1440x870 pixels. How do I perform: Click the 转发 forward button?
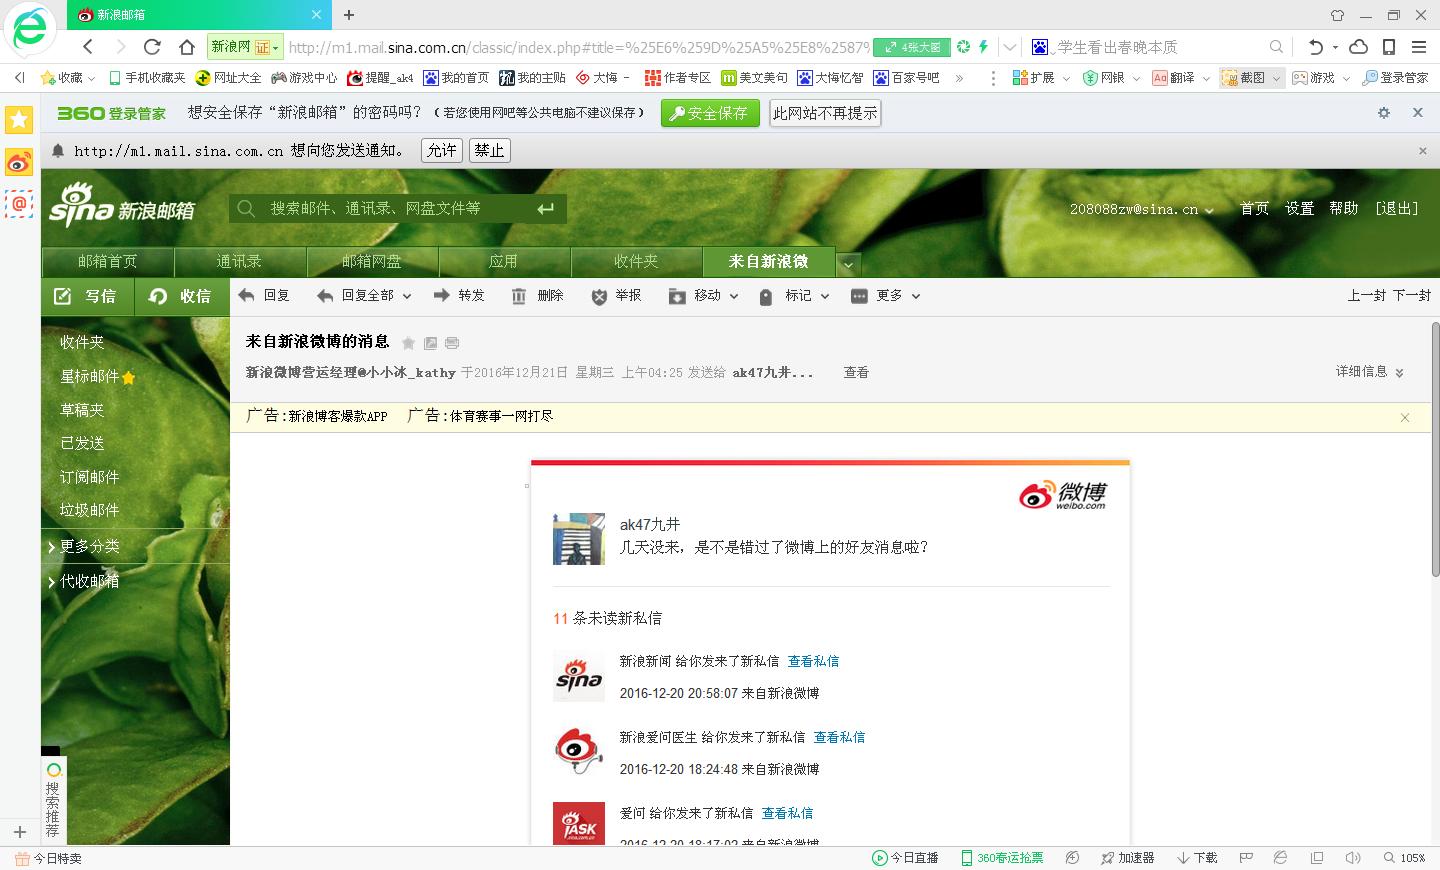[x=459, y=296]
